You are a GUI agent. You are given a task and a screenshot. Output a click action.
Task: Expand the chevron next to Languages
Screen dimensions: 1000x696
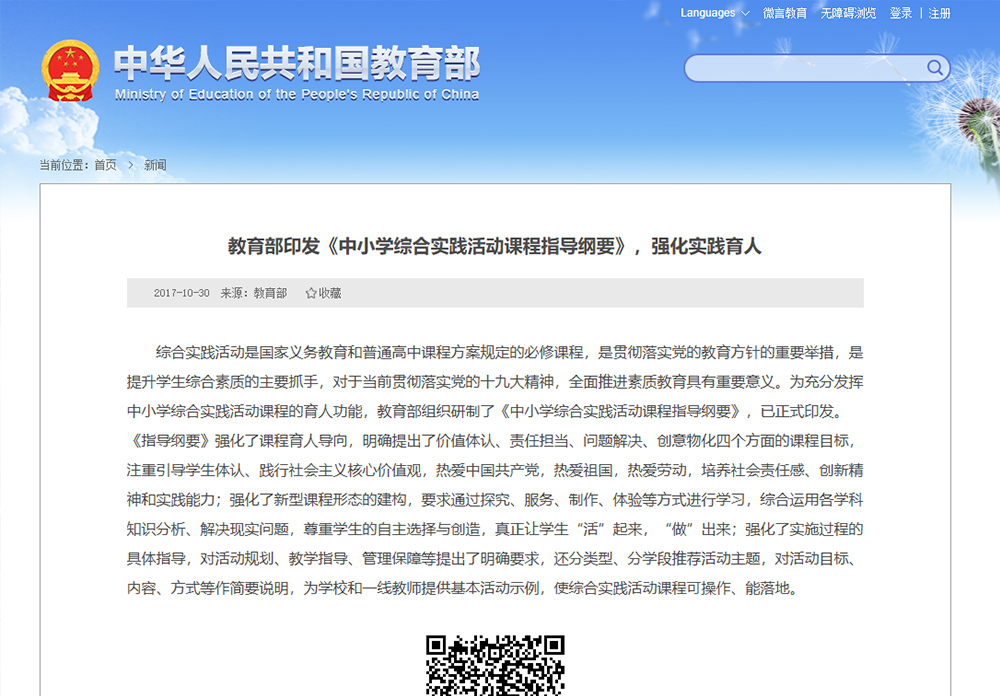point(745,13)
